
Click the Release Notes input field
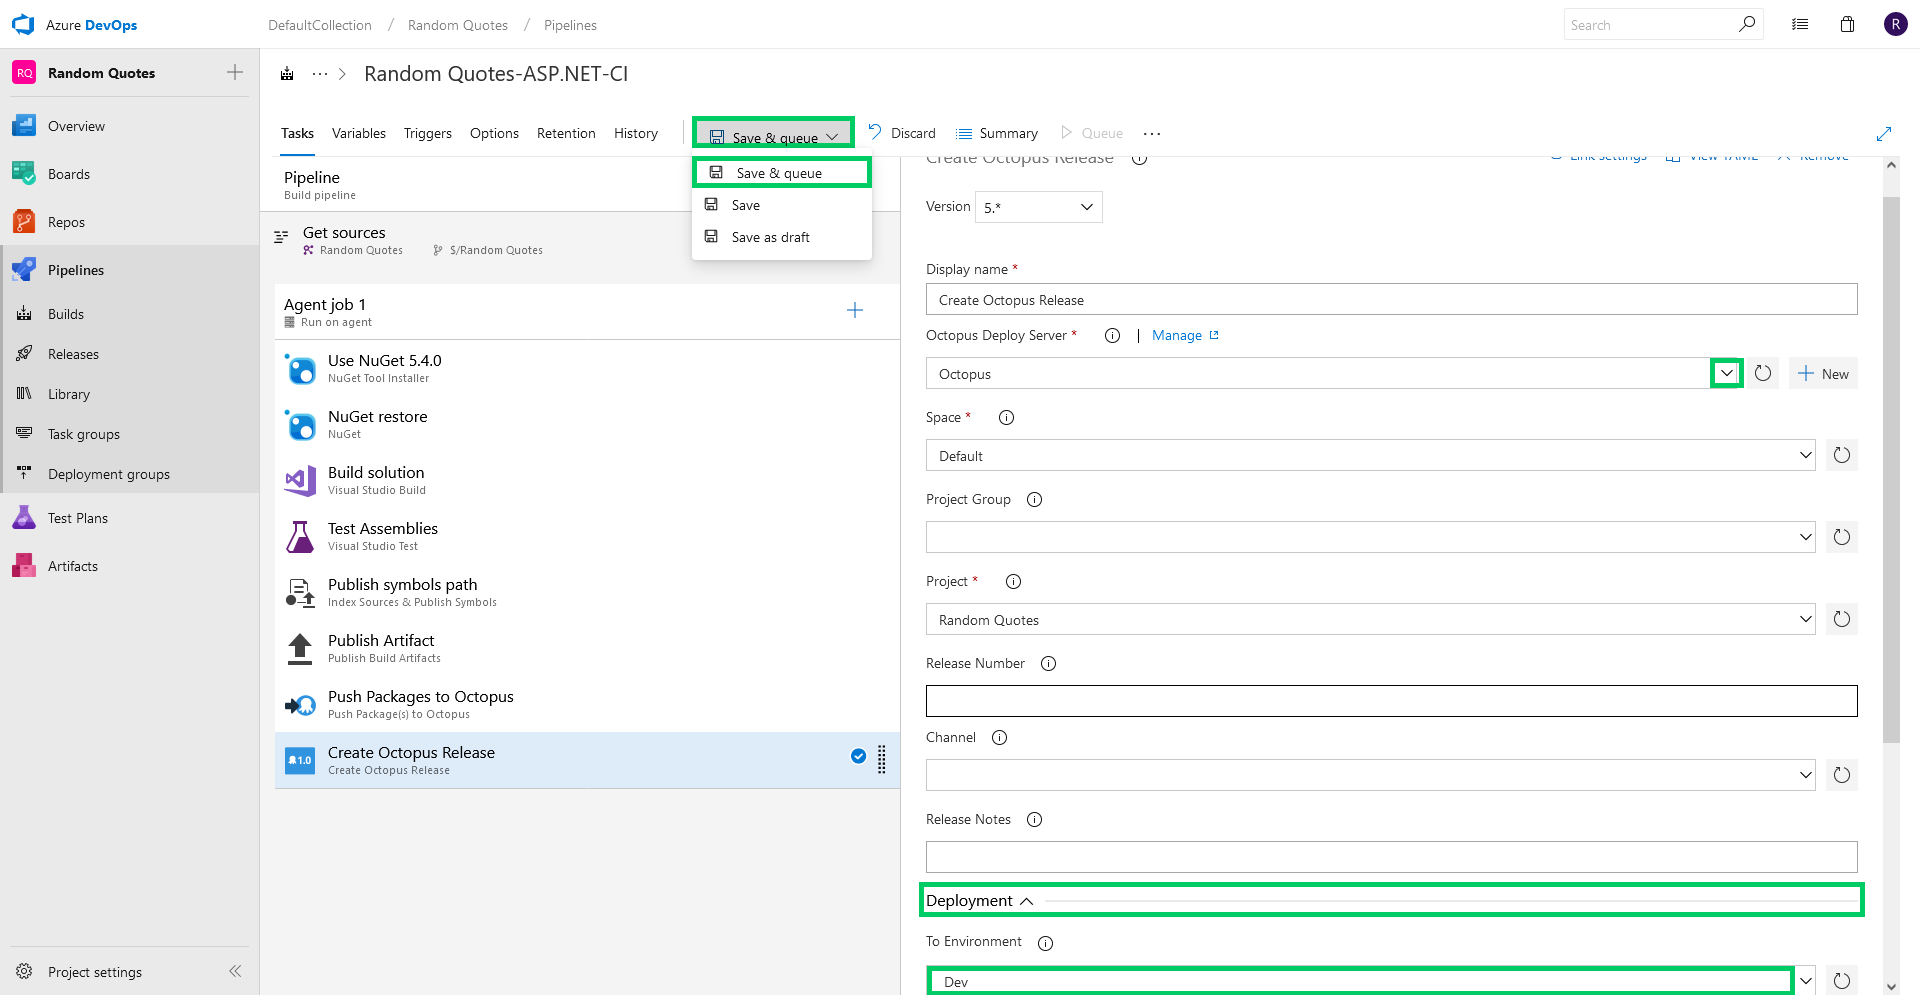(1391, 856)
